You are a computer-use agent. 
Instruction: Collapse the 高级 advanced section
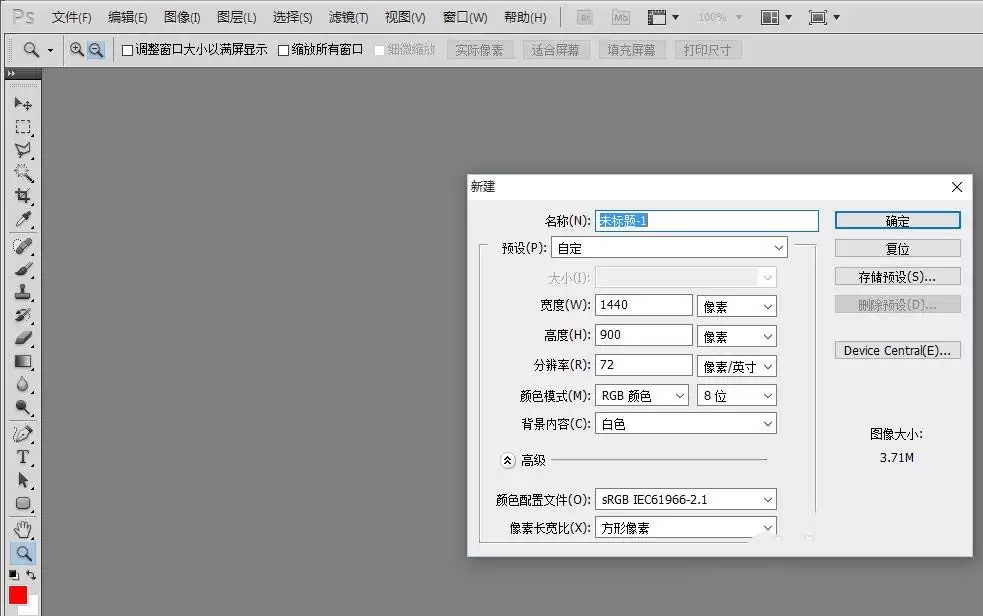[508, 460]
